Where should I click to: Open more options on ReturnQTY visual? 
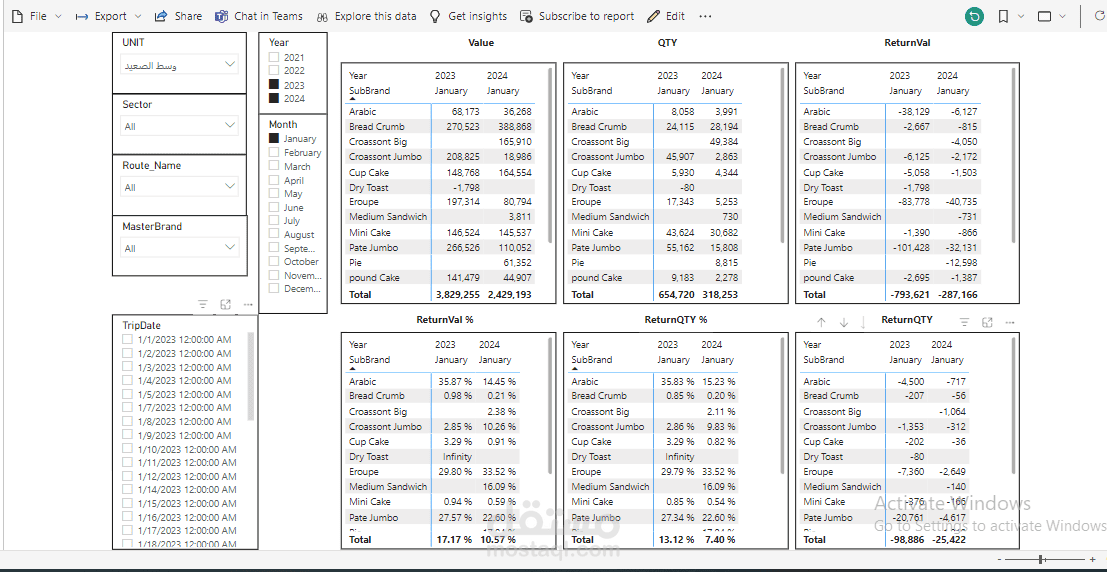click(1010, 322)
